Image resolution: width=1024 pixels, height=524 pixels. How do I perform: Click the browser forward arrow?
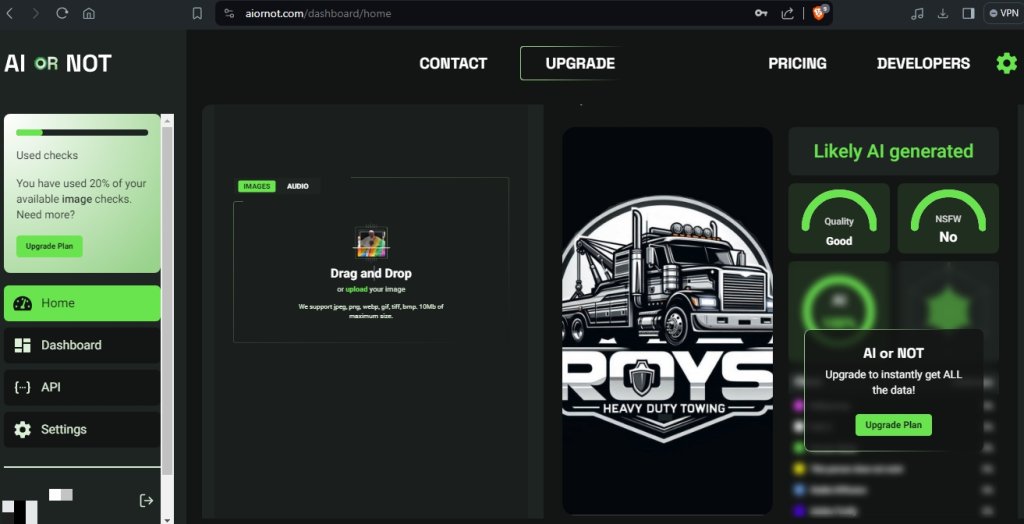pyautogui.click(x=35, y=13)
